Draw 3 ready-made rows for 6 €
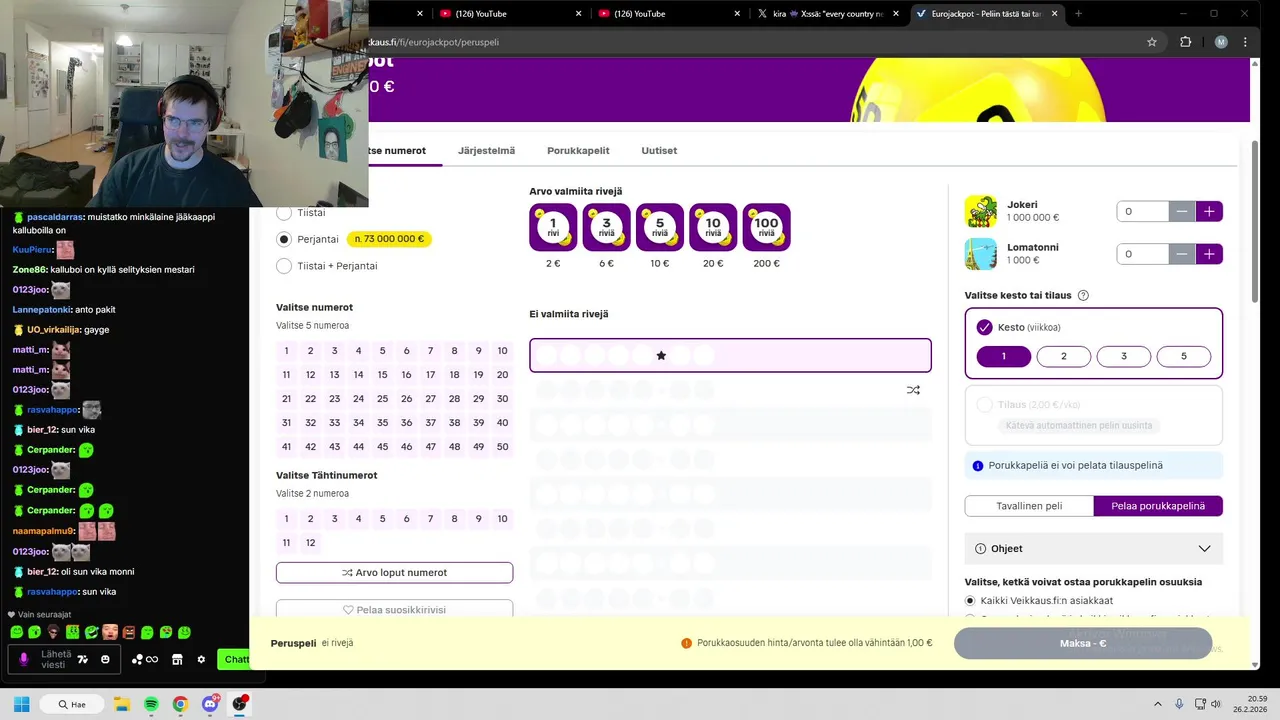Screen dimensions: 1280x720 point(606,227)
